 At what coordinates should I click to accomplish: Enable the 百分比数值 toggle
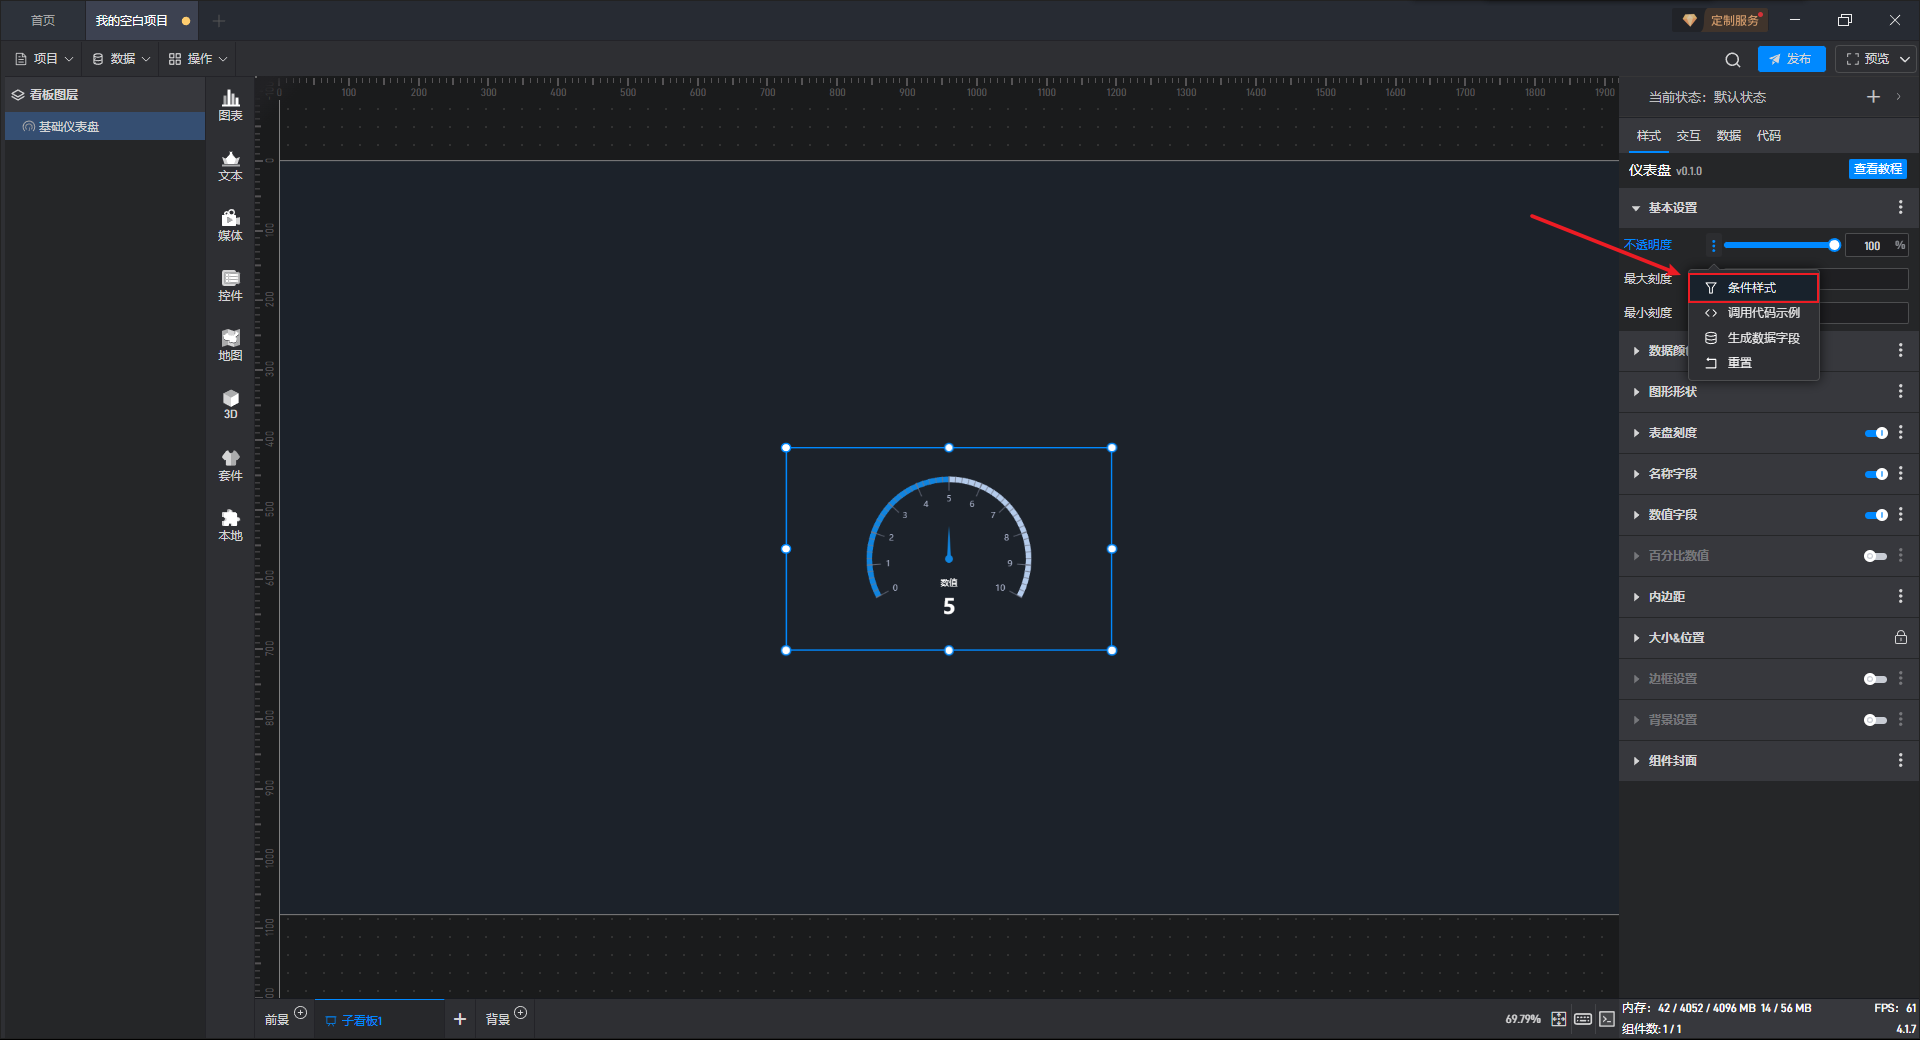[x=1876, y=556]
